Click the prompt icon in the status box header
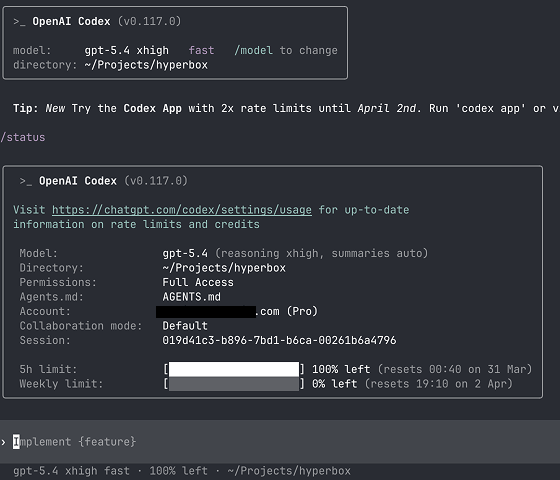 coord(26,181)
